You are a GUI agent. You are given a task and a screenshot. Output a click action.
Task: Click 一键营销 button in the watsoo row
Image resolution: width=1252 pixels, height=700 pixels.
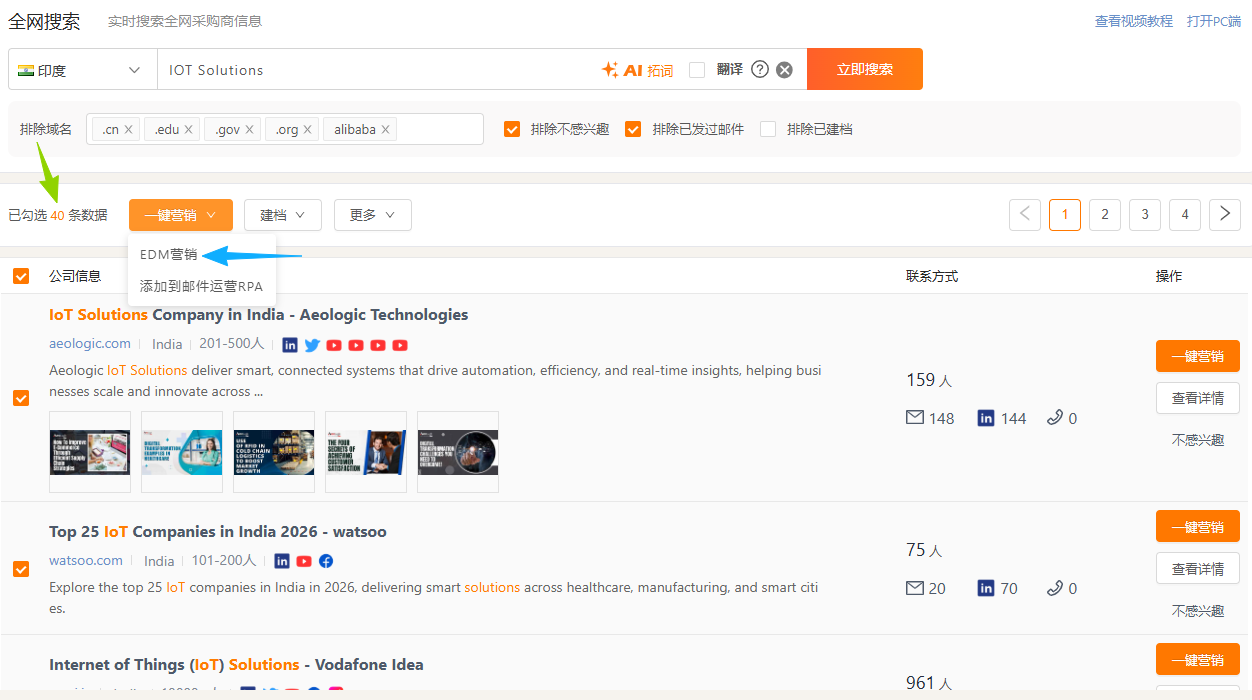[1198, 527]
